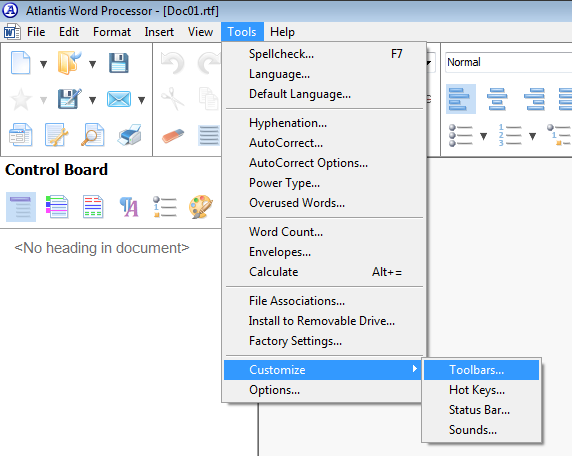
Task: Choose AutoCorrect... menu item
Action: coord(324,143)
